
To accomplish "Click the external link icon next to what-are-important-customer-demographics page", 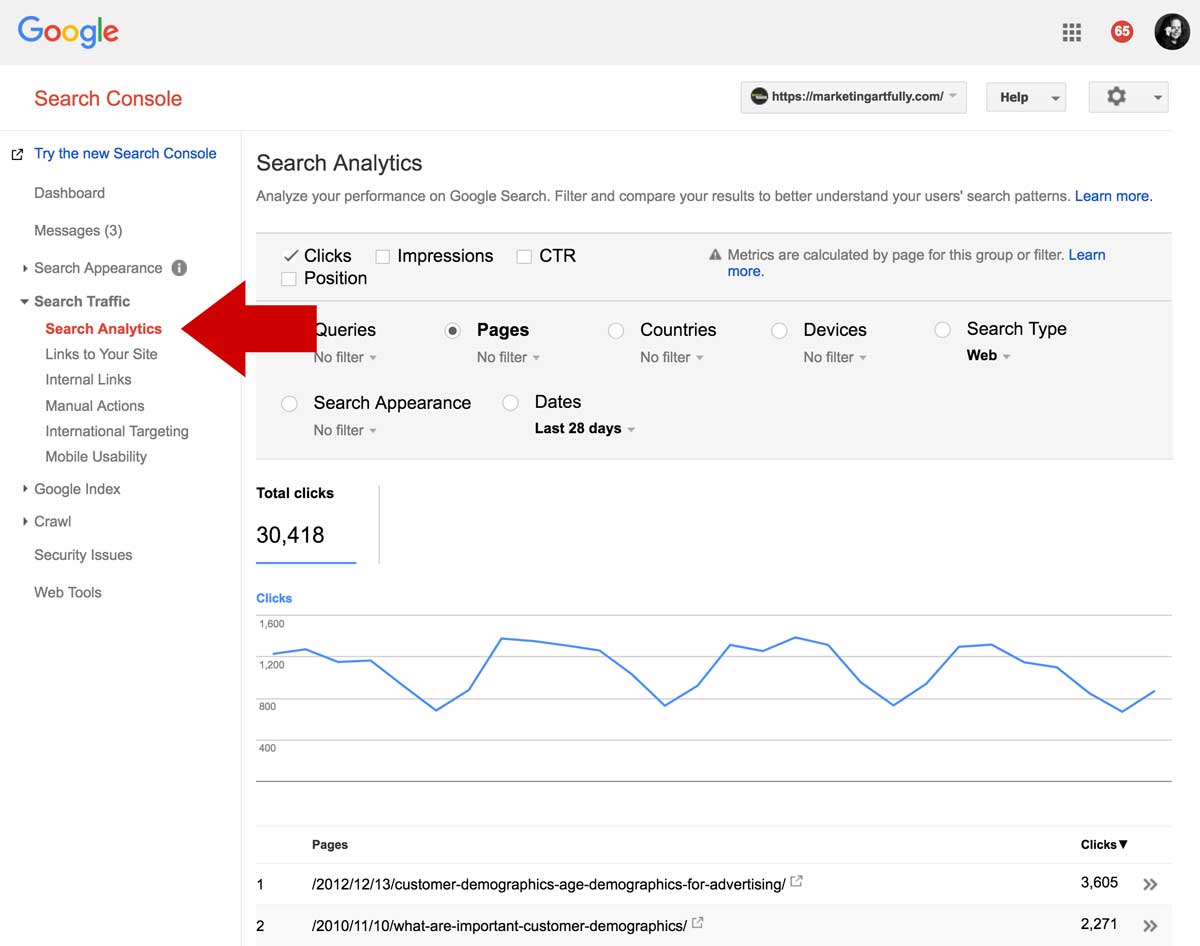I will click(698, 923).
